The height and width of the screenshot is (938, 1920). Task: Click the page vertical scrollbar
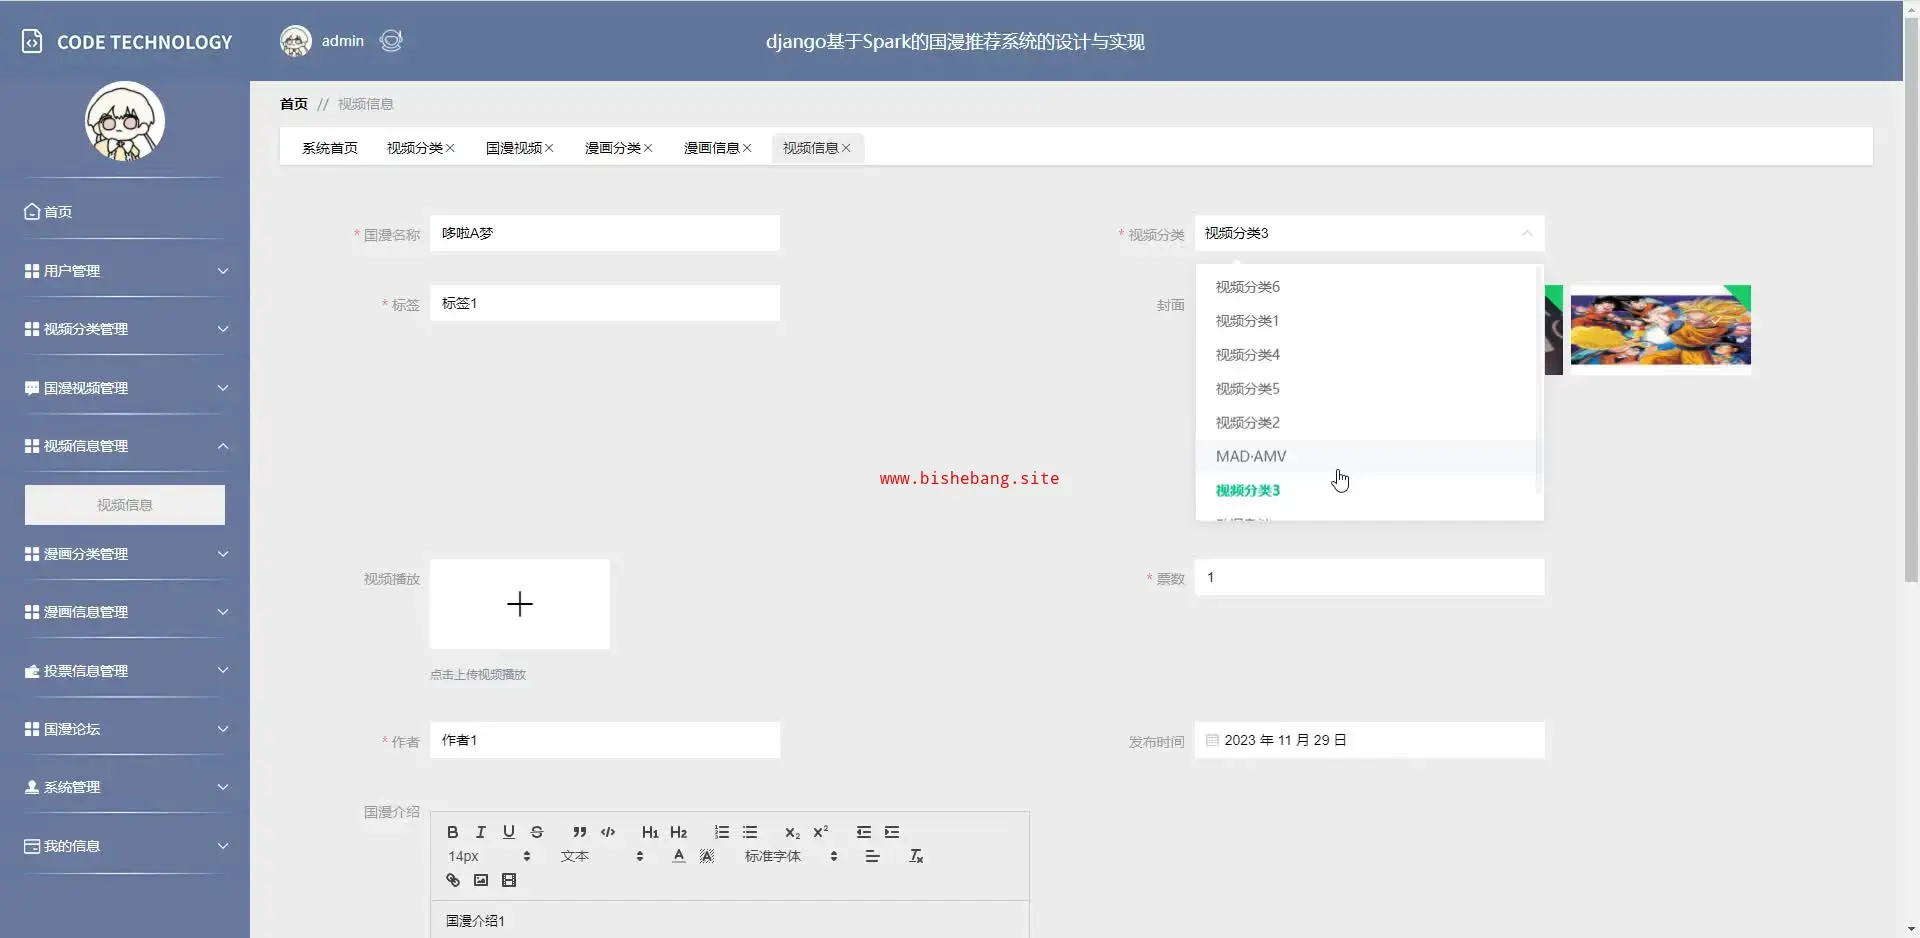click(x=1911, y=300)
